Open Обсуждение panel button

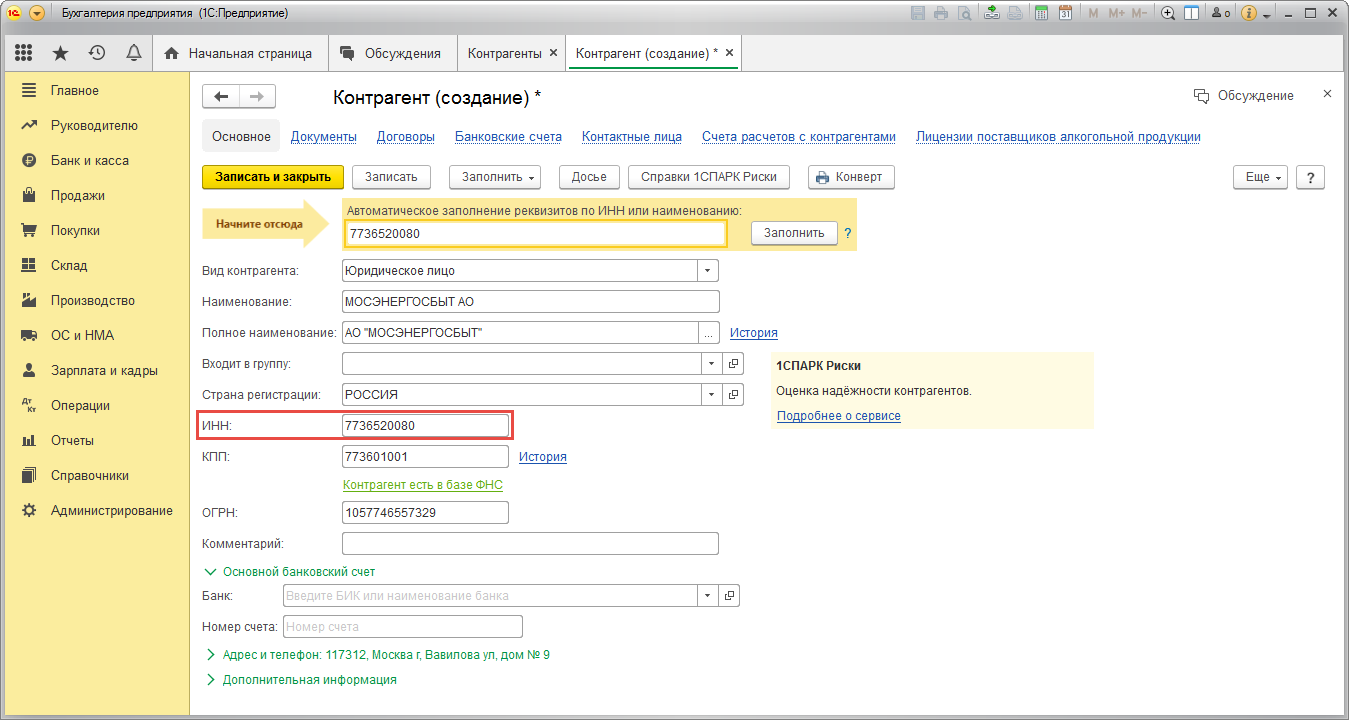(x=1244, y=96)
